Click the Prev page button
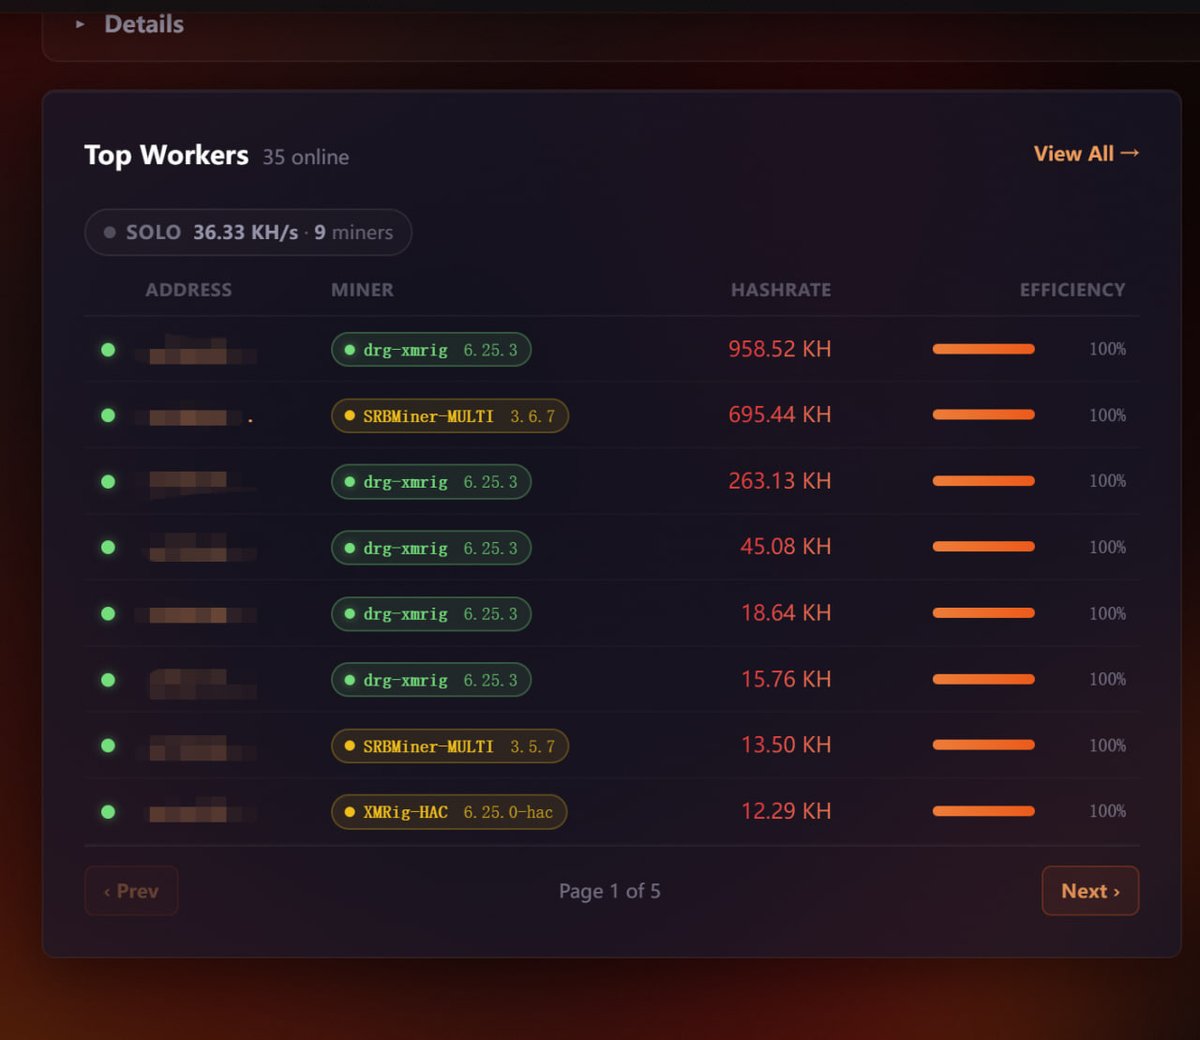This screenshot has width=1200, height=1040. pos(131,891)
